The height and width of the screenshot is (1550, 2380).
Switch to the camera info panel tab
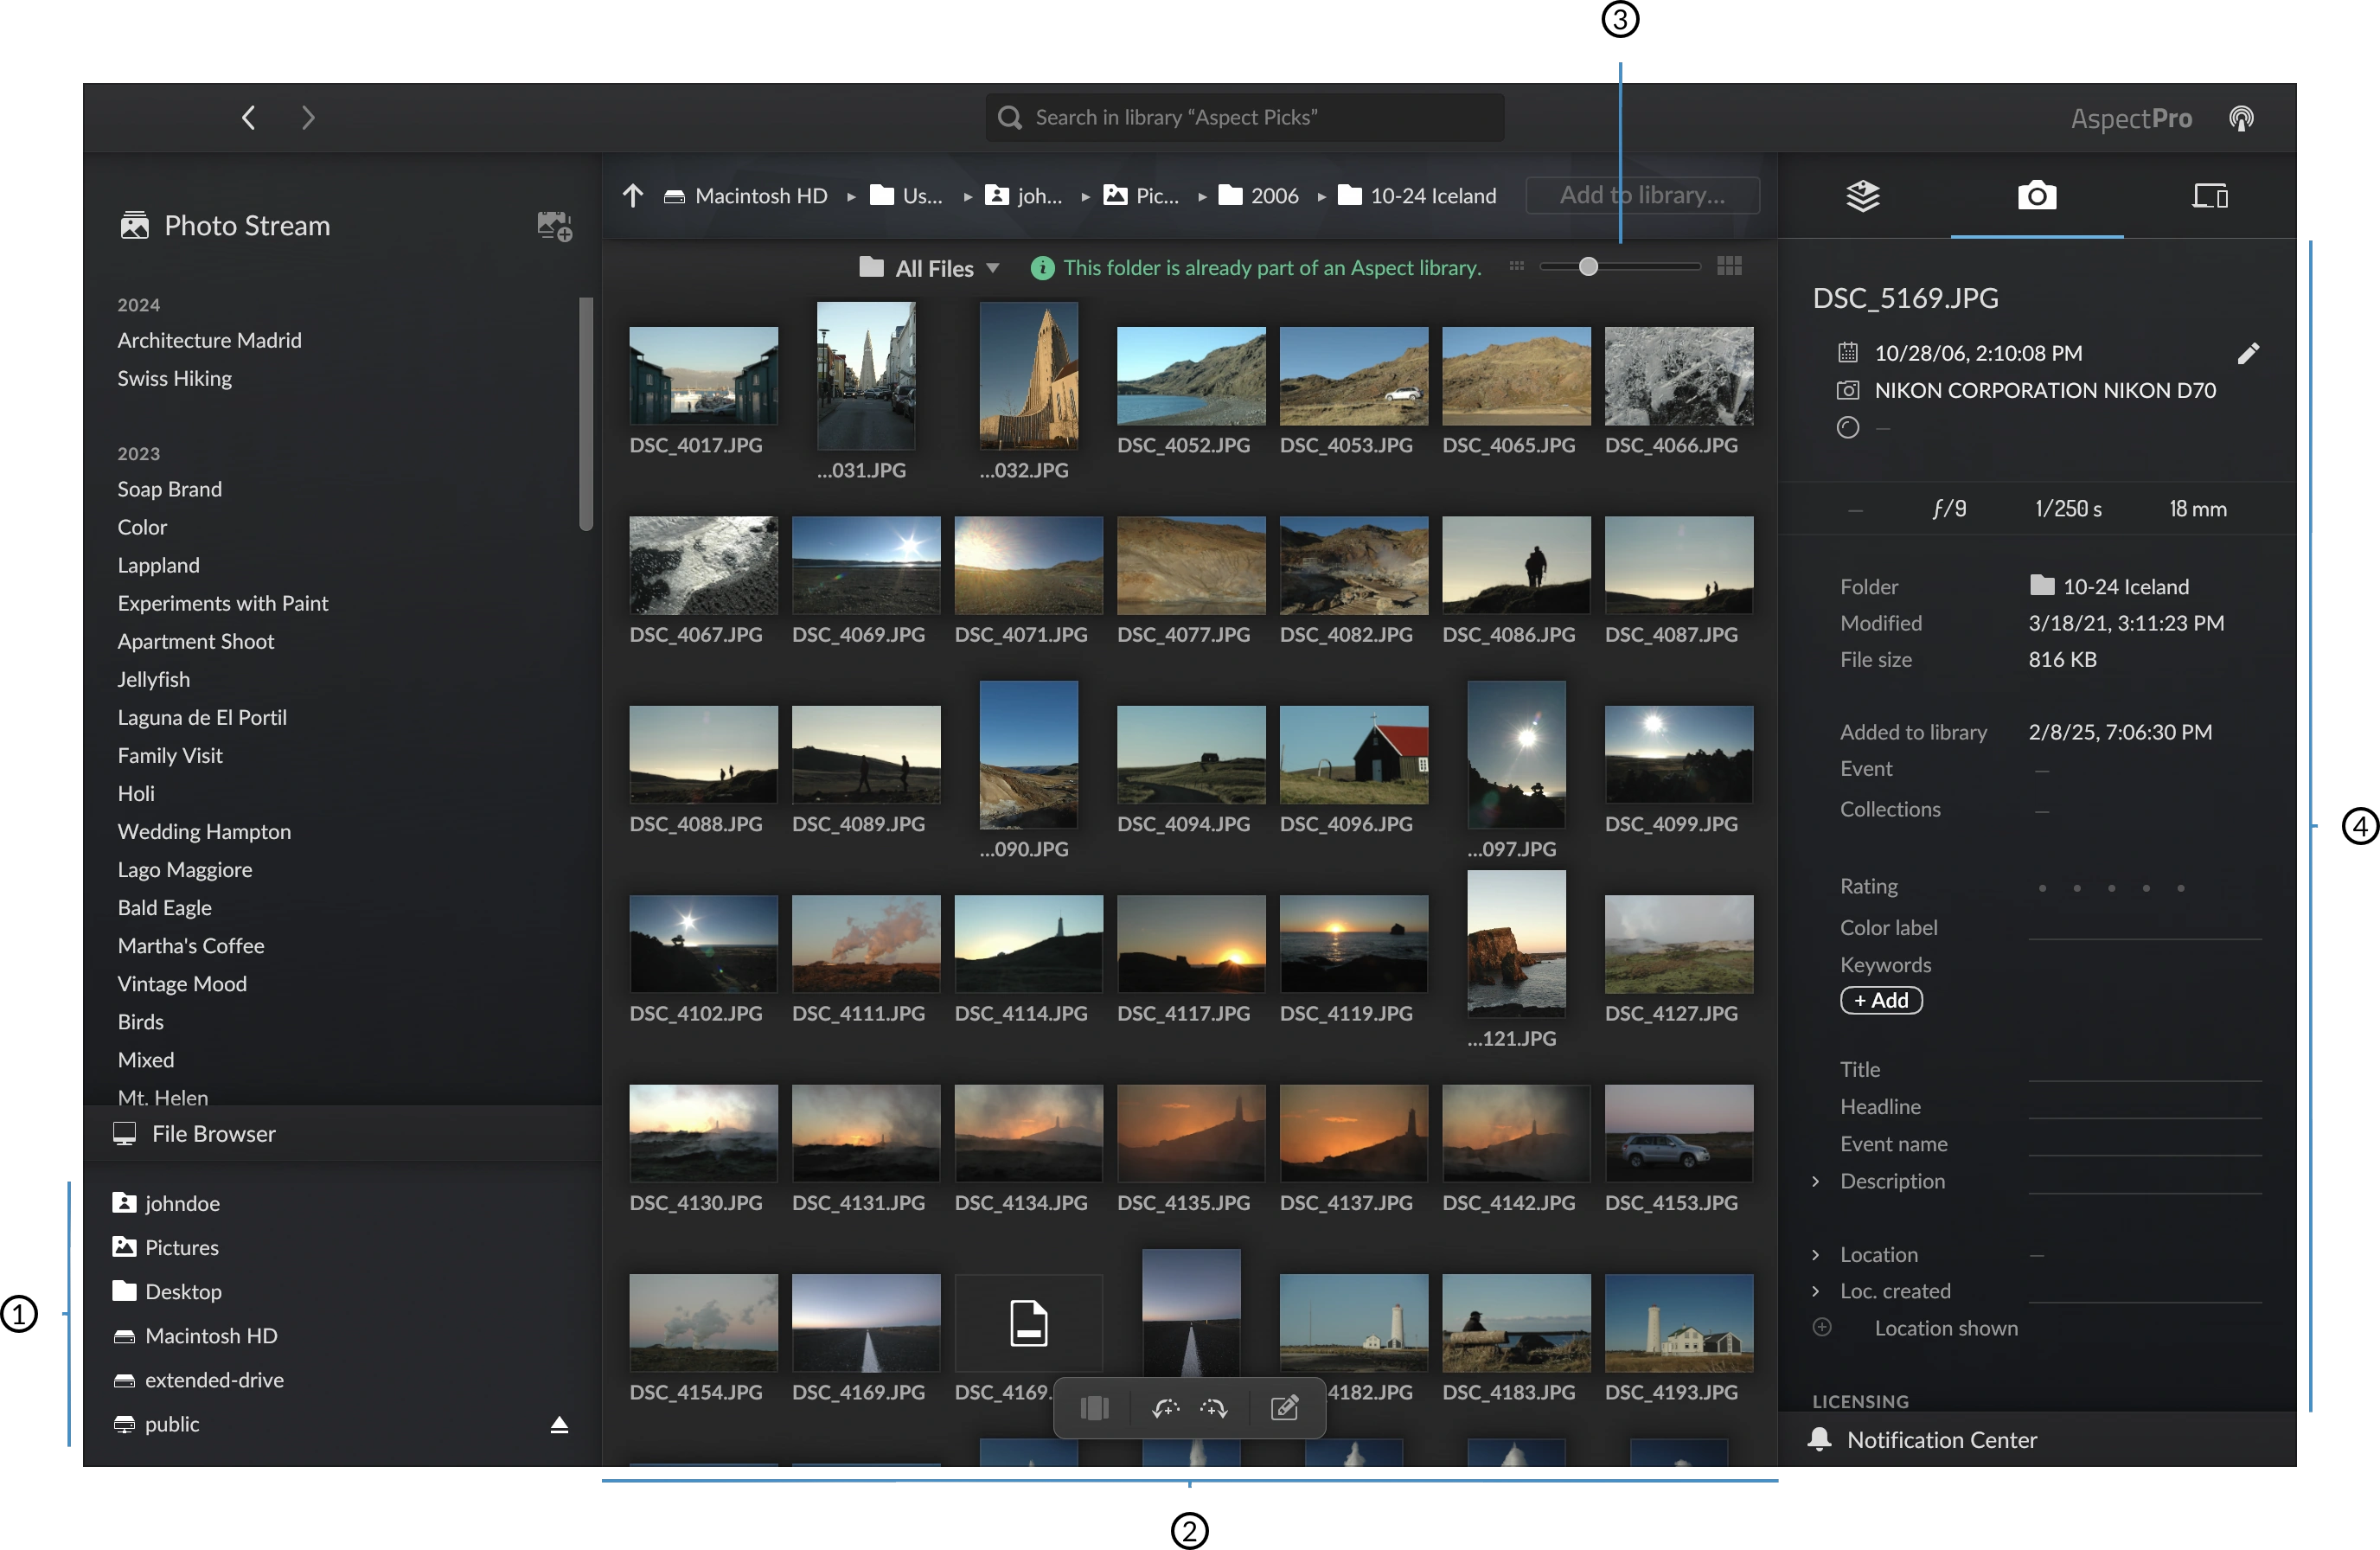(2036, 195)
